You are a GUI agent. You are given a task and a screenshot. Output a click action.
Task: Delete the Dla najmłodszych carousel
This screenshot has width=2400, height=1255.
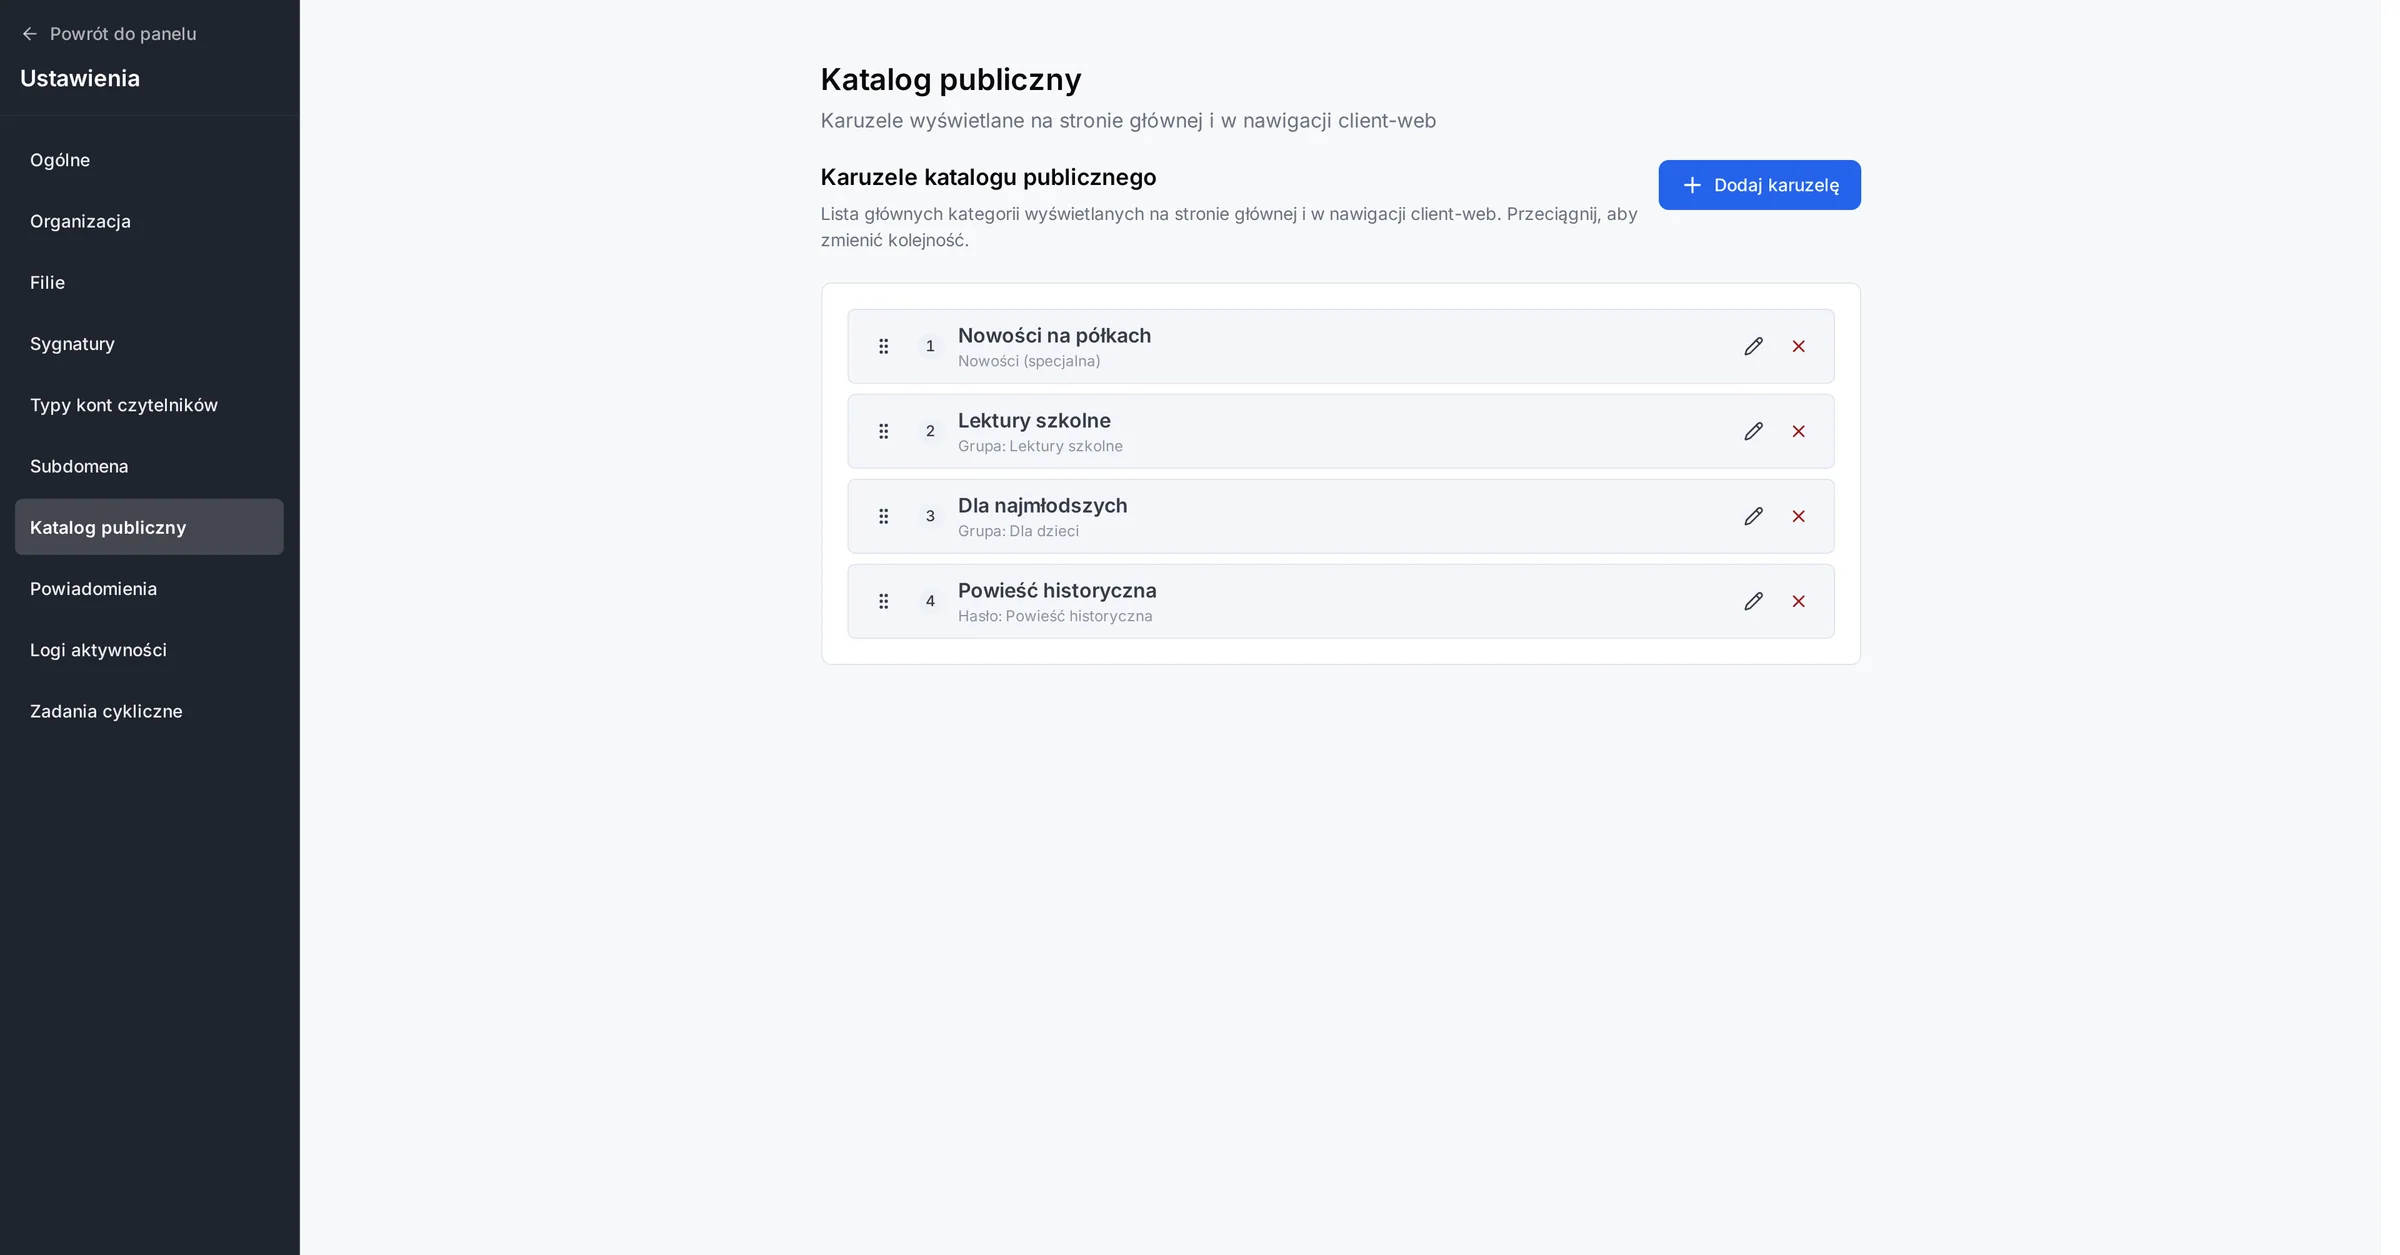point(1798,516)
